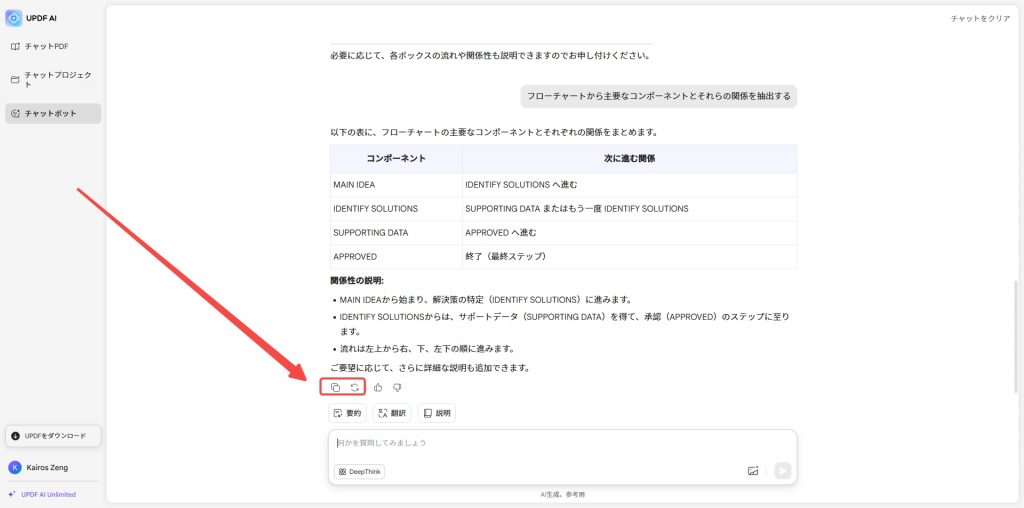The width and height of the screenshot is (1024, 508).
Task: Click the folder icon beside チャットプロジェクト
Action: [x=15, y=80]
